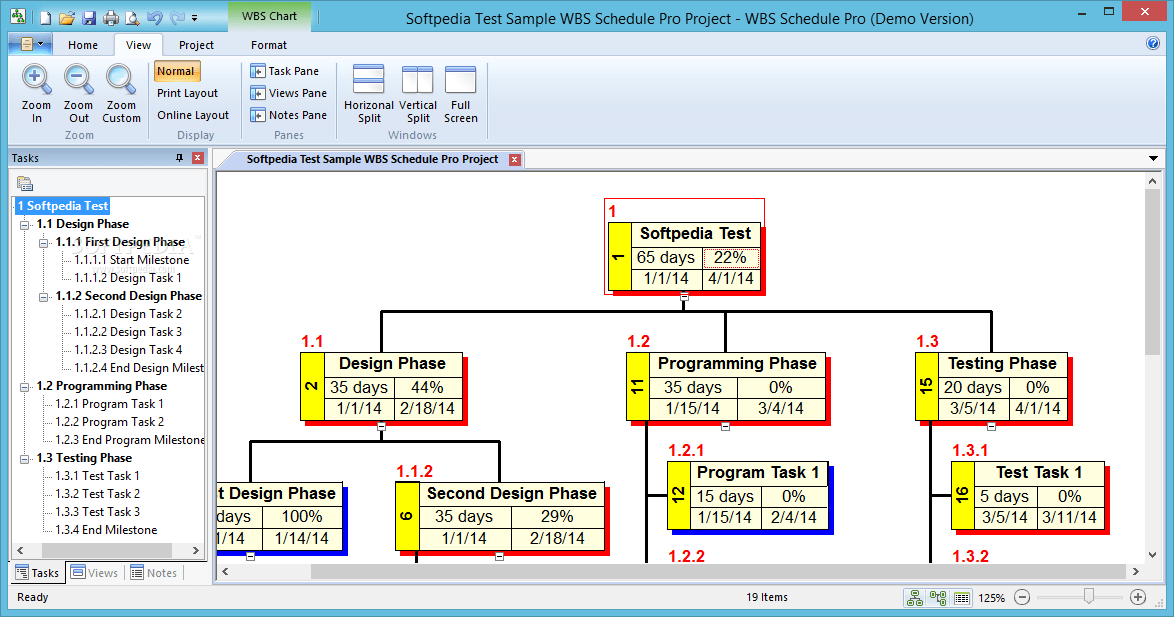
Task: Toggle the Views Pane on
Action: click(x=289, y=93)
